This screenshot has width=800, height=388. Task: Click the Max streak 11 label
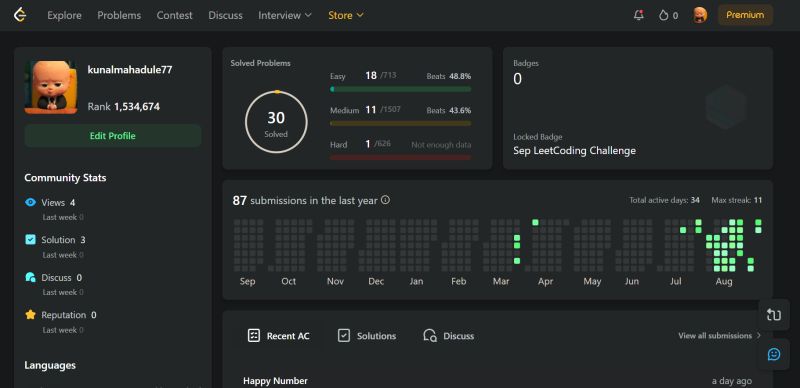coord(737,200)
